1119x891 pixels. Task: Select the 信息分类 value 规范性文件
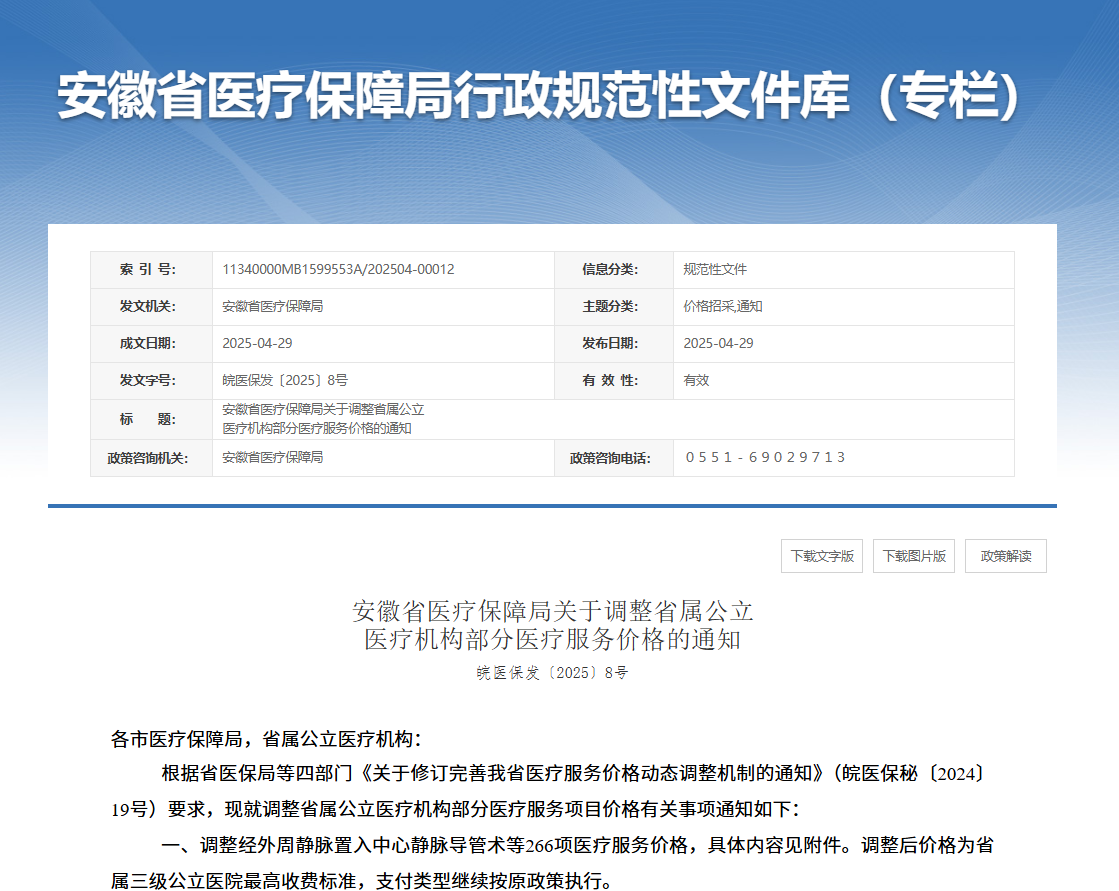point(713,270)
